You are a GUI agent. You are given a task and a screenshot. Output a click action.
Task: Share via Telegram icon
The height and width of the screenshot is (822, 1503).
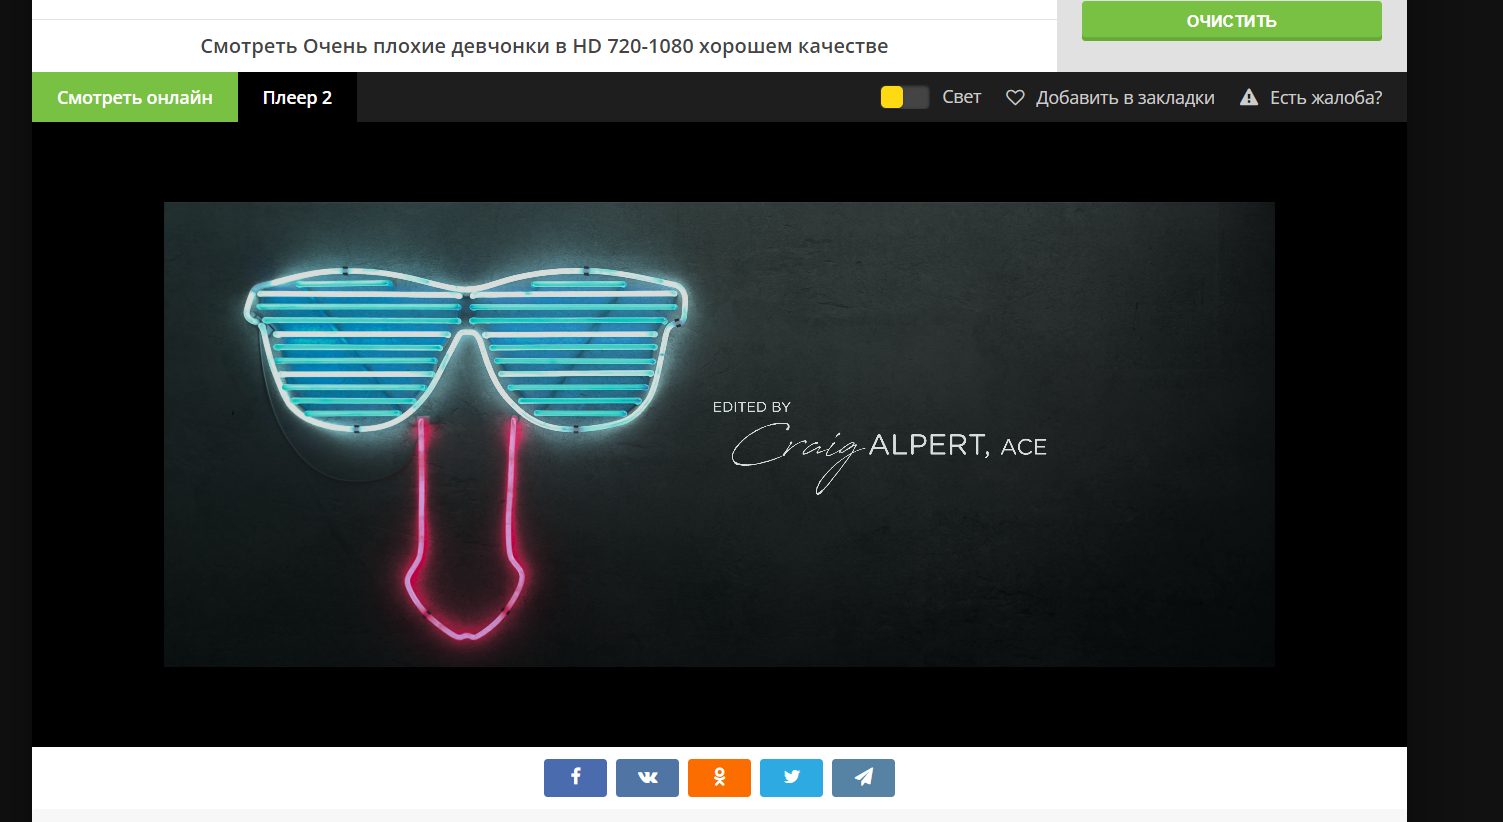pyautogui.click(x=863, y=778)
